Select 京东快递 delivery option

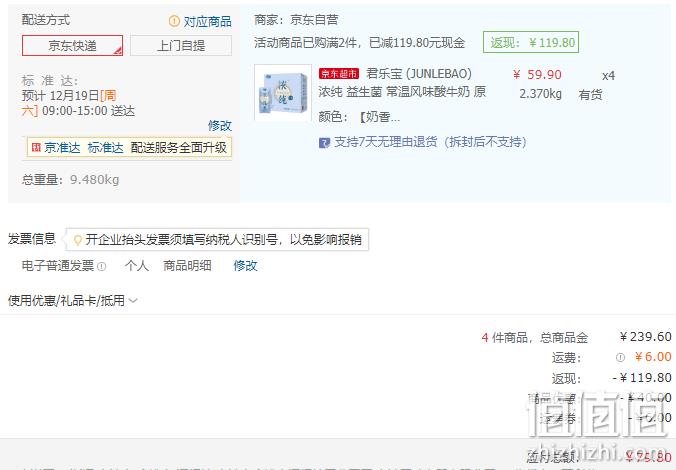point(72,46)
